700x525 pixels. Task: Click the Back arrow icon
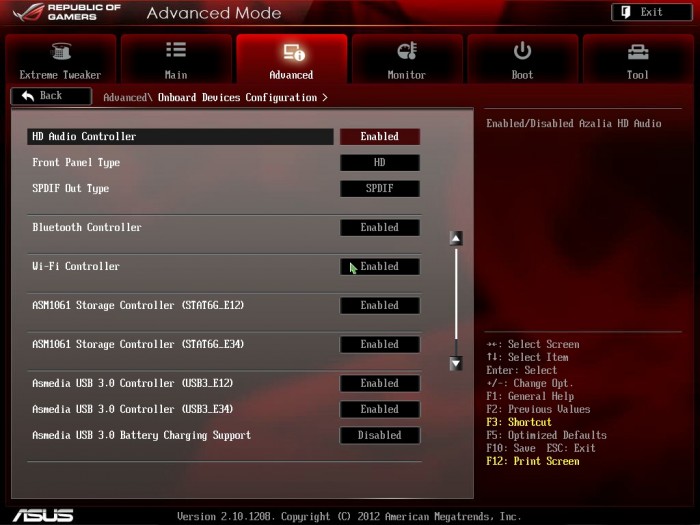(x=28, y=96)
